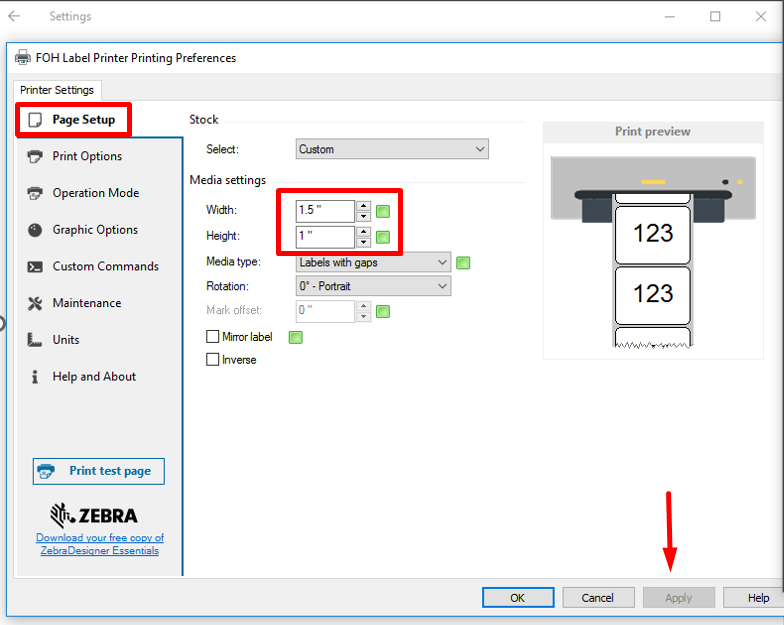Open the Stock Select dropdown
The width and height of the screenshot is (784, 625).
pyautogui.click(x=392, y=149)
